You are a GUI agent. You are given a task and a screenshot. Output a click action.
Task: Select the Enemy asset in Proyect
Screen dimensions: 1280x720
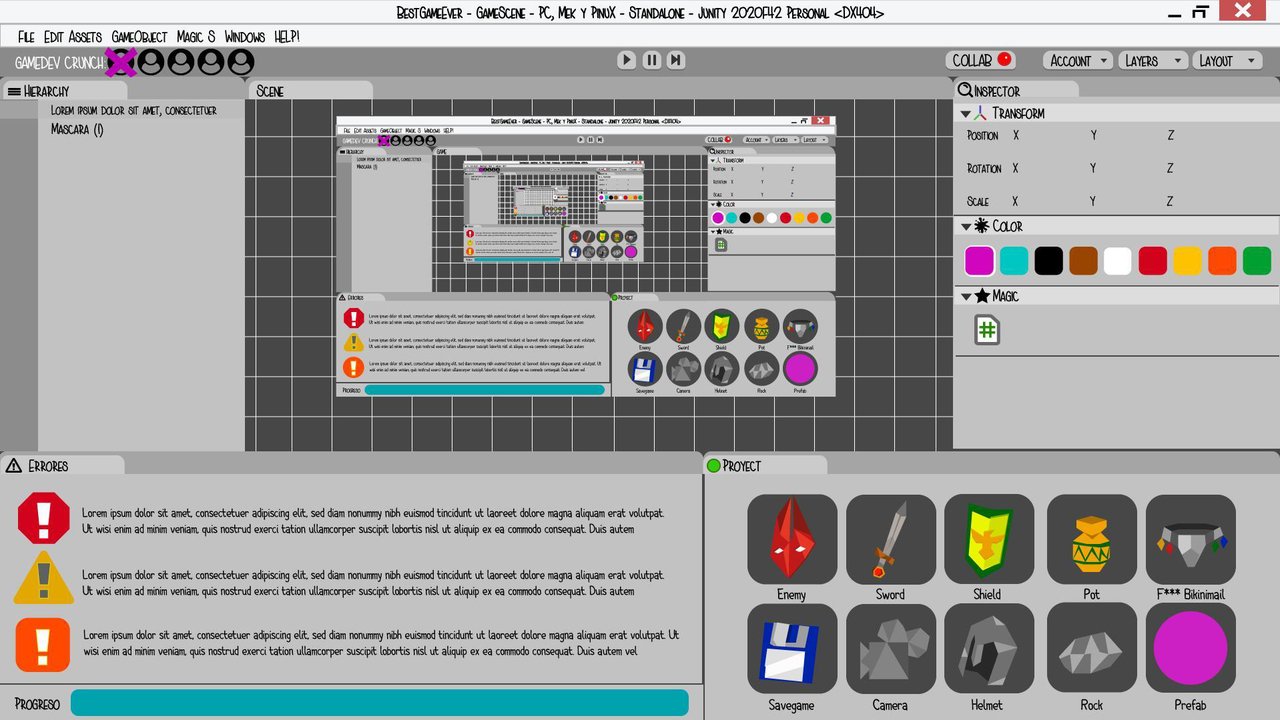(x=792, y=539)
